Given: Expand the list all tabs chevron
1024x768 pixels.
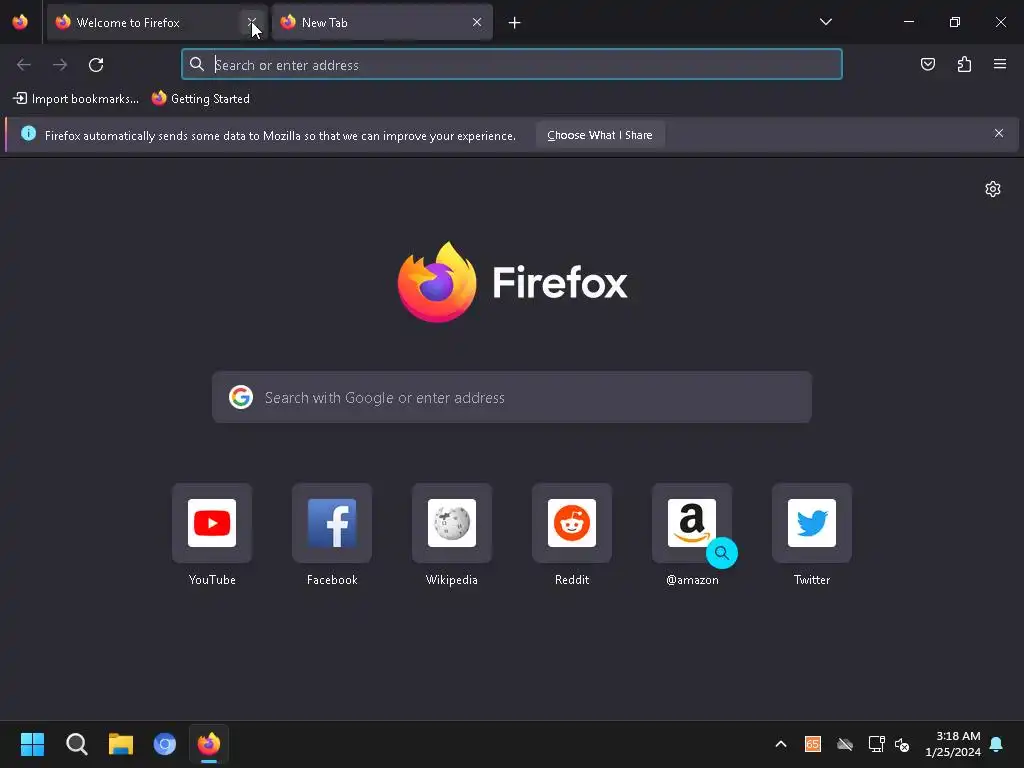Looking at the screenshot, I should pyautogui.click(x=825, y=22).
